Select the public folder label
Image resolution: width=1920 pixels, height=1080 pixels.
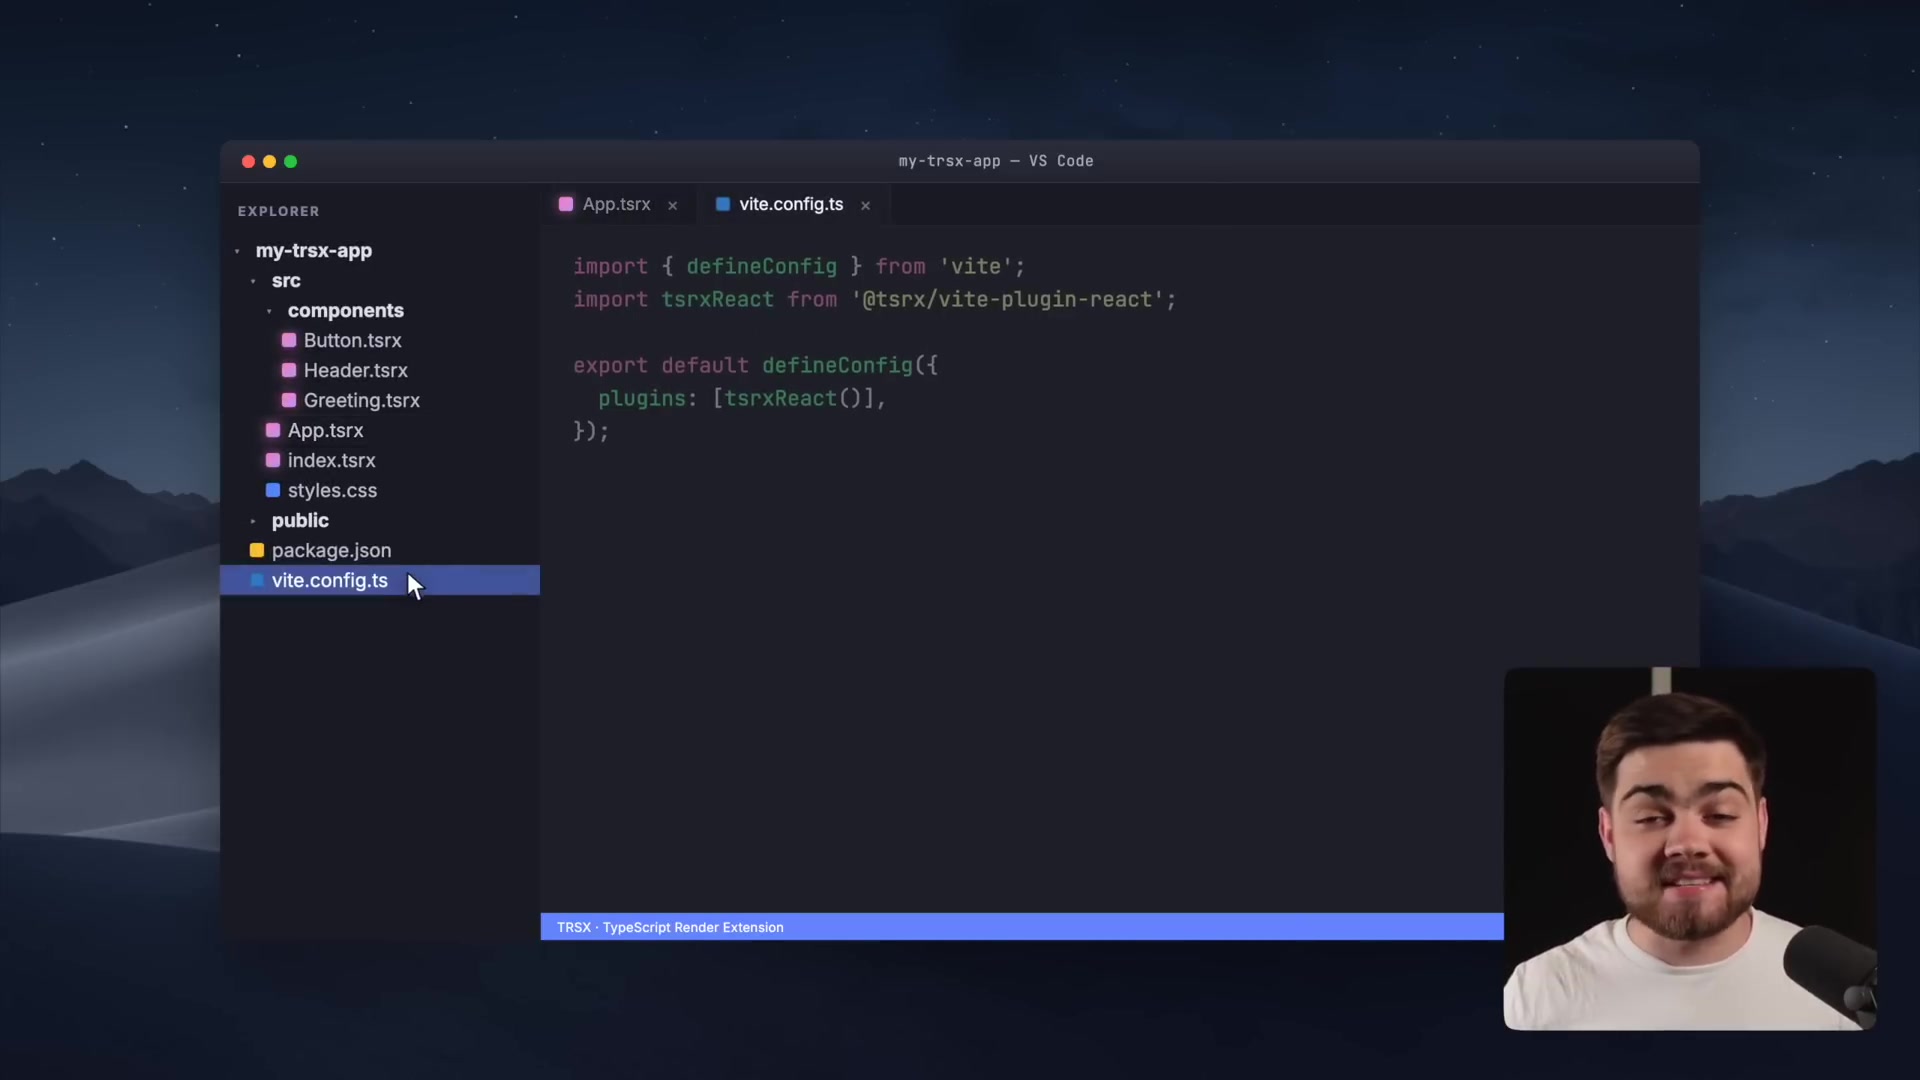tap(300, 520)
